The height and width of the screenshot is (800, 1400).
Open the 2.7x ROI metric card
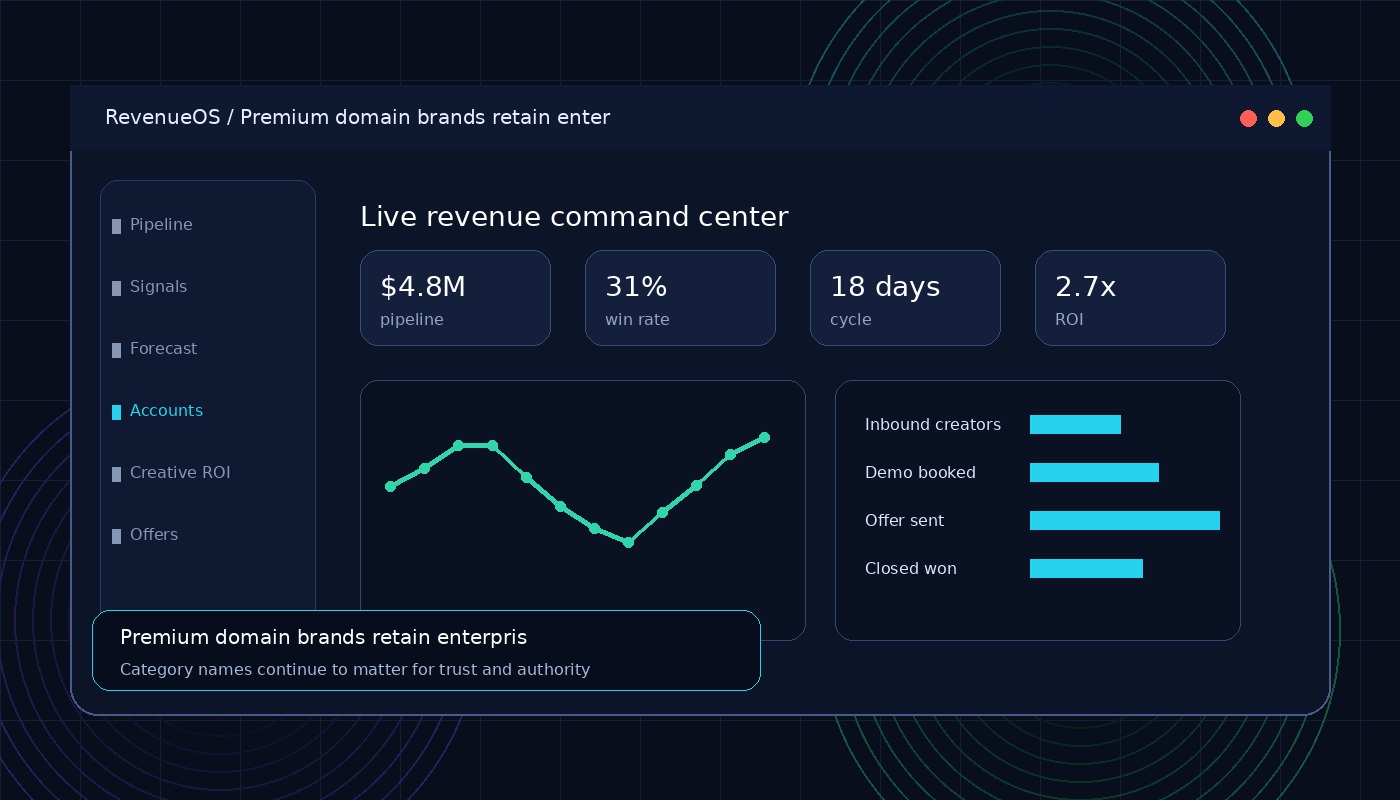pos(1130,298)
